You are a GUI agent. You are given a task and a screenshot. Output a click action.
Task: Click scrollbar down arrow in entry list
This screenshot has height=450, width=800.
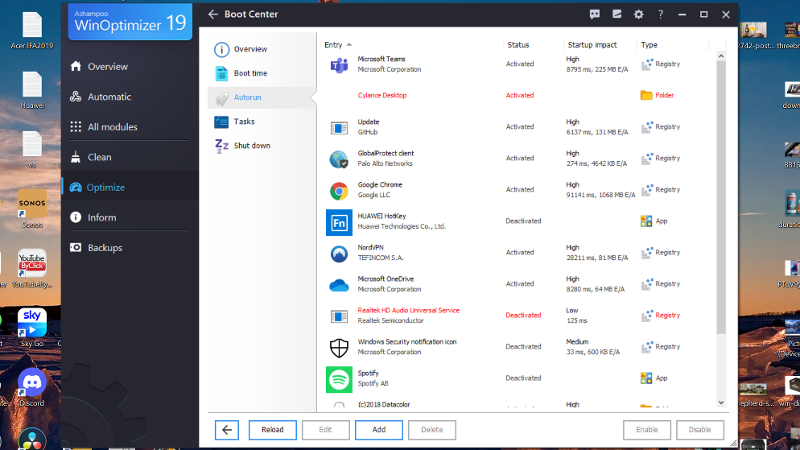point(721,403)
